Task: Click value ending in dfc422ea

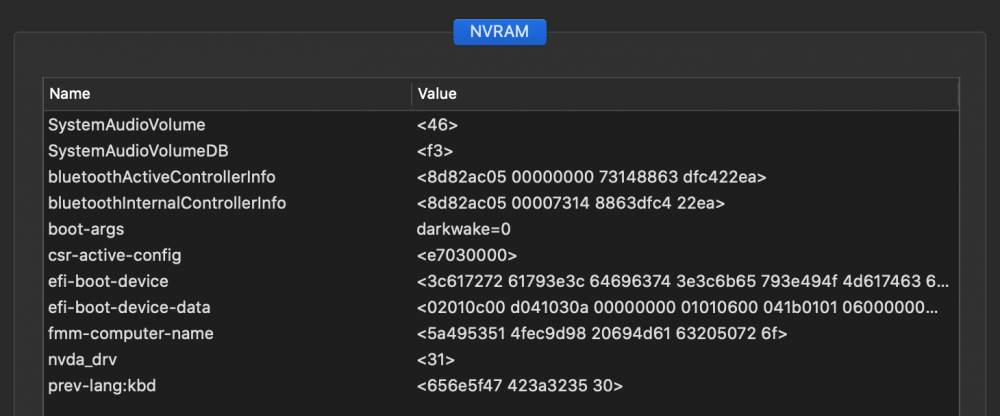Action: tap(591, 177)
